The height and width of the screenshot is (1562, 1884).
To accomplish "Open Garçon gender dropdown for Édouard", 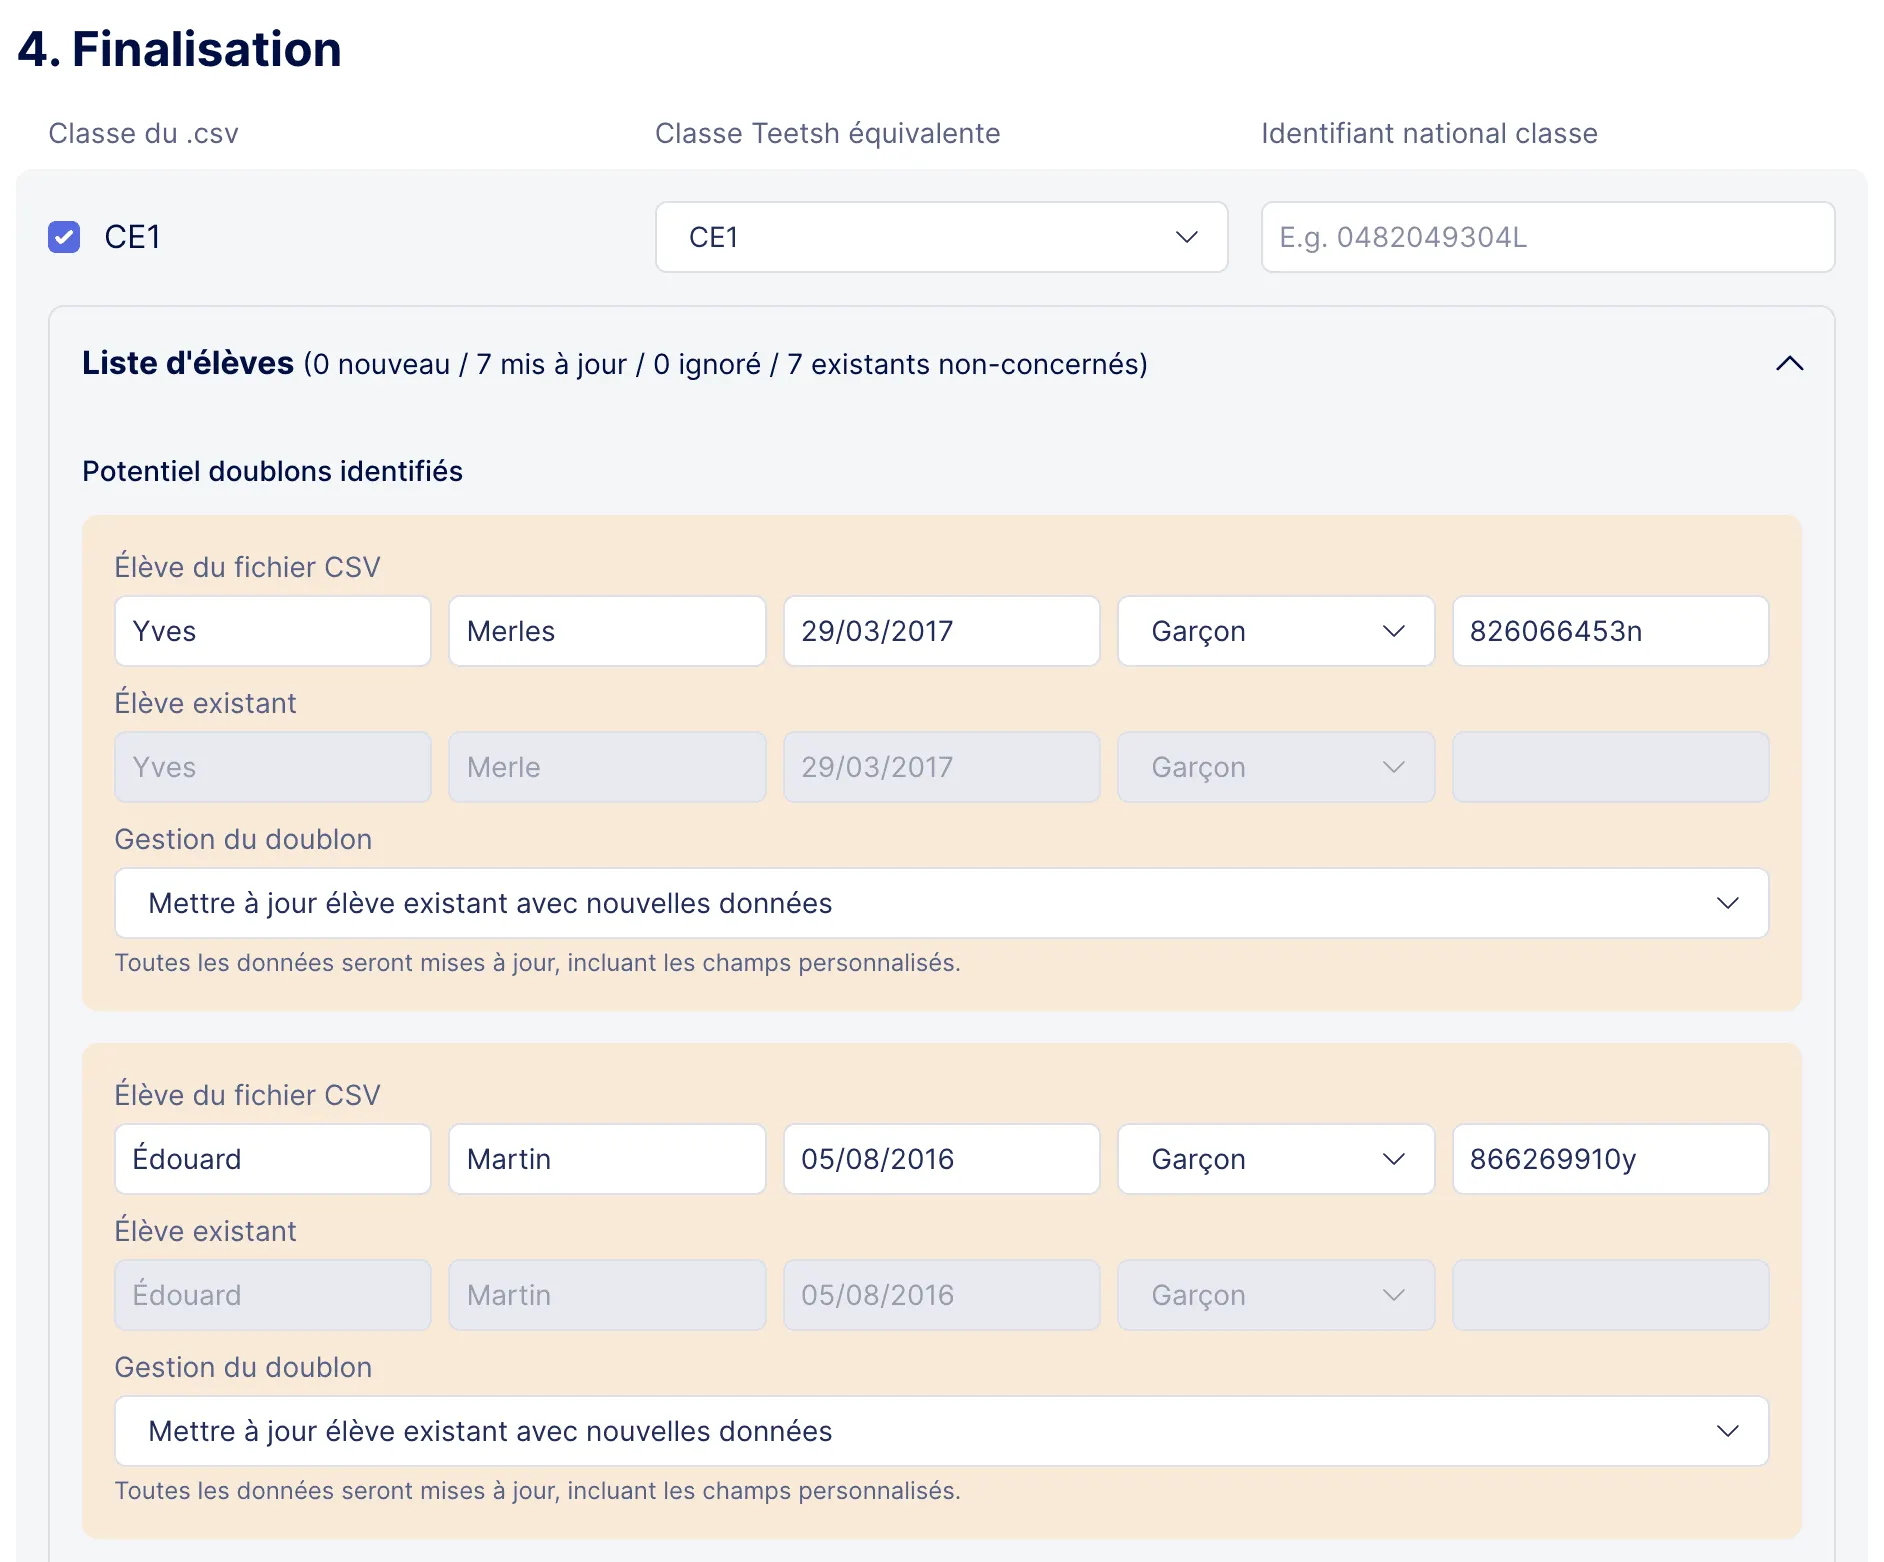I will 1276,1159.
